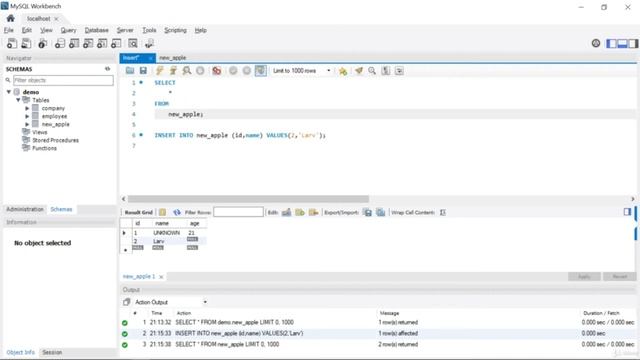Collapse the demo schema node
640x360 pixels.
pos(9,92)
